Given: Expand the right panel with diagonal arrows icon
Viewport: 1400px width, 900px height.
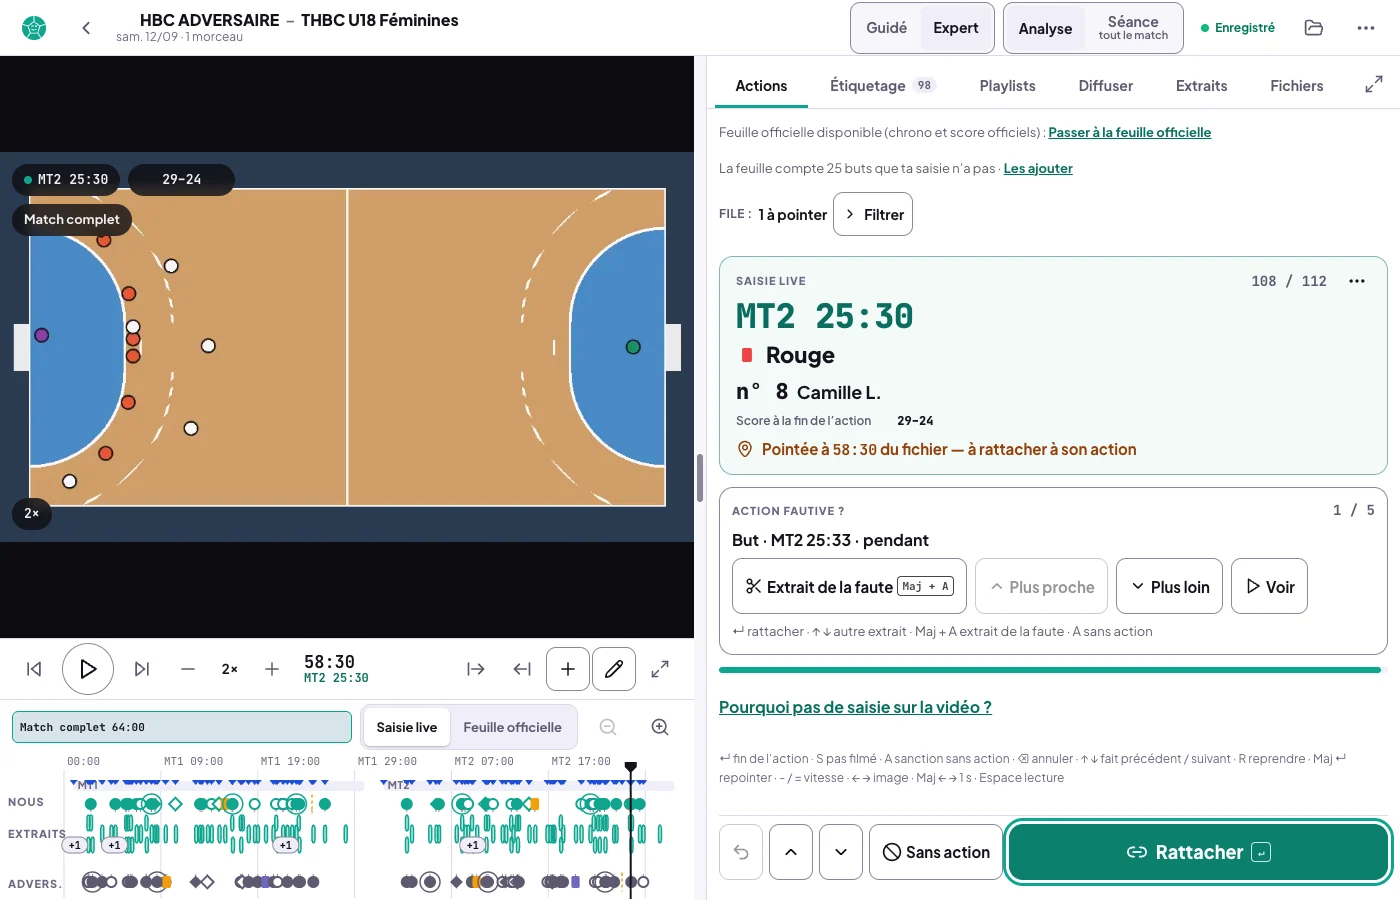Looking at the screenshot, I should point(1374,85).
